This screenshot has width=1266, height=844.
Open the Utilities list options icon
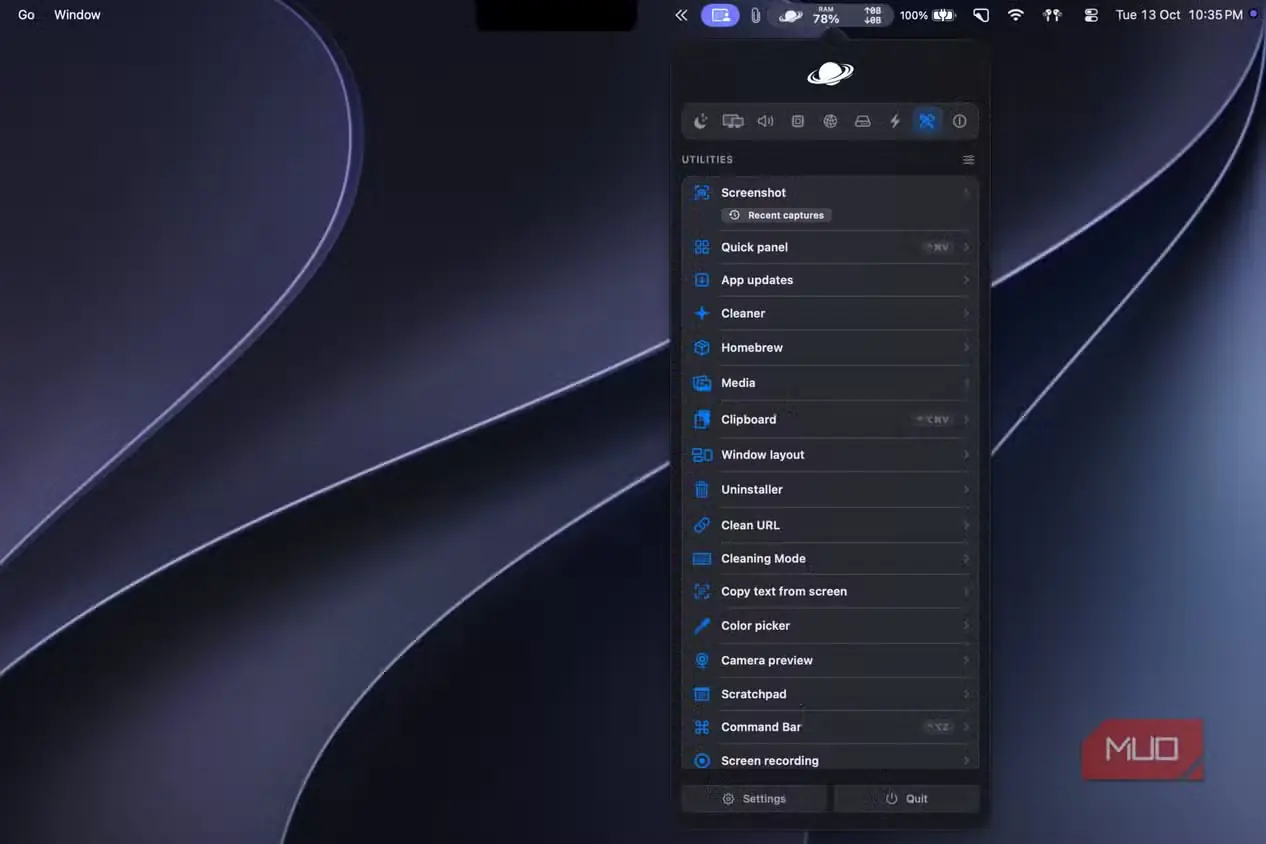968,160
